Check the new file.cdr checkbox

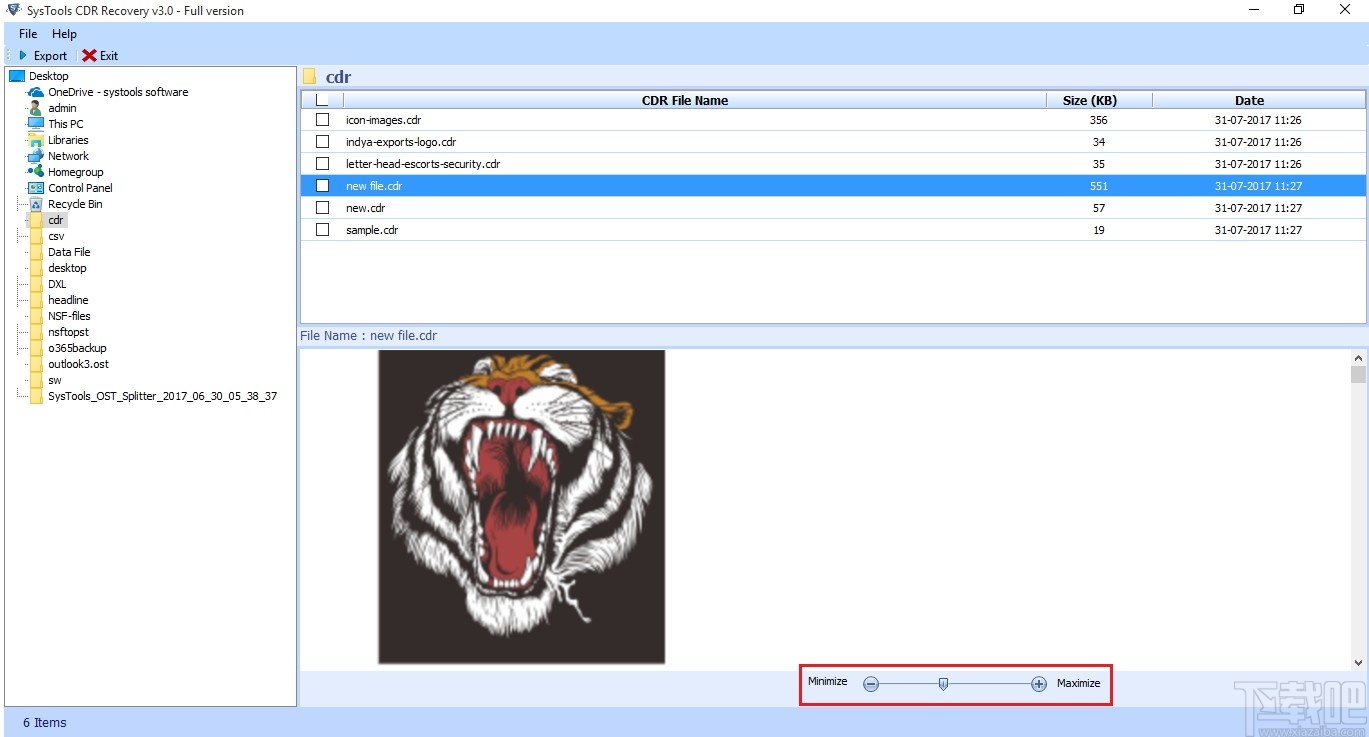pyautogui.click(x=322, y=185)
